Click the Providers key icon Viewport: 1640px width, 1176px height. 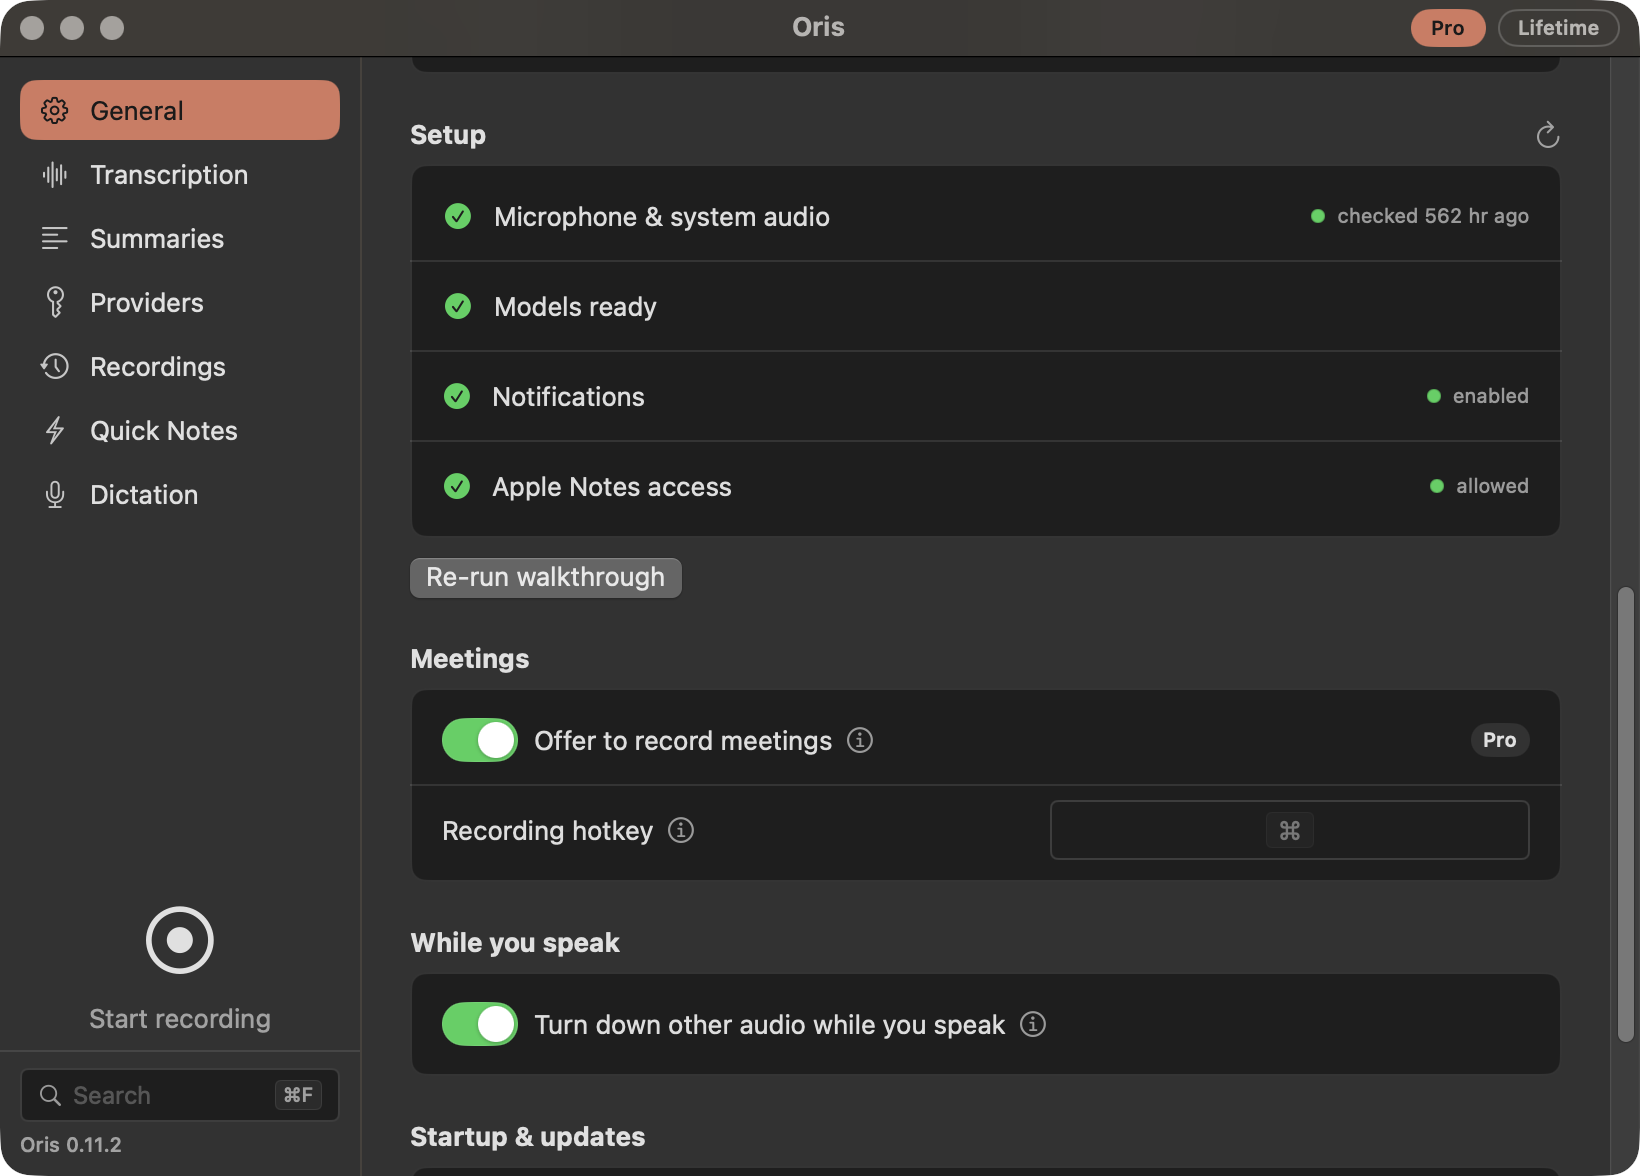click(55, 302)
